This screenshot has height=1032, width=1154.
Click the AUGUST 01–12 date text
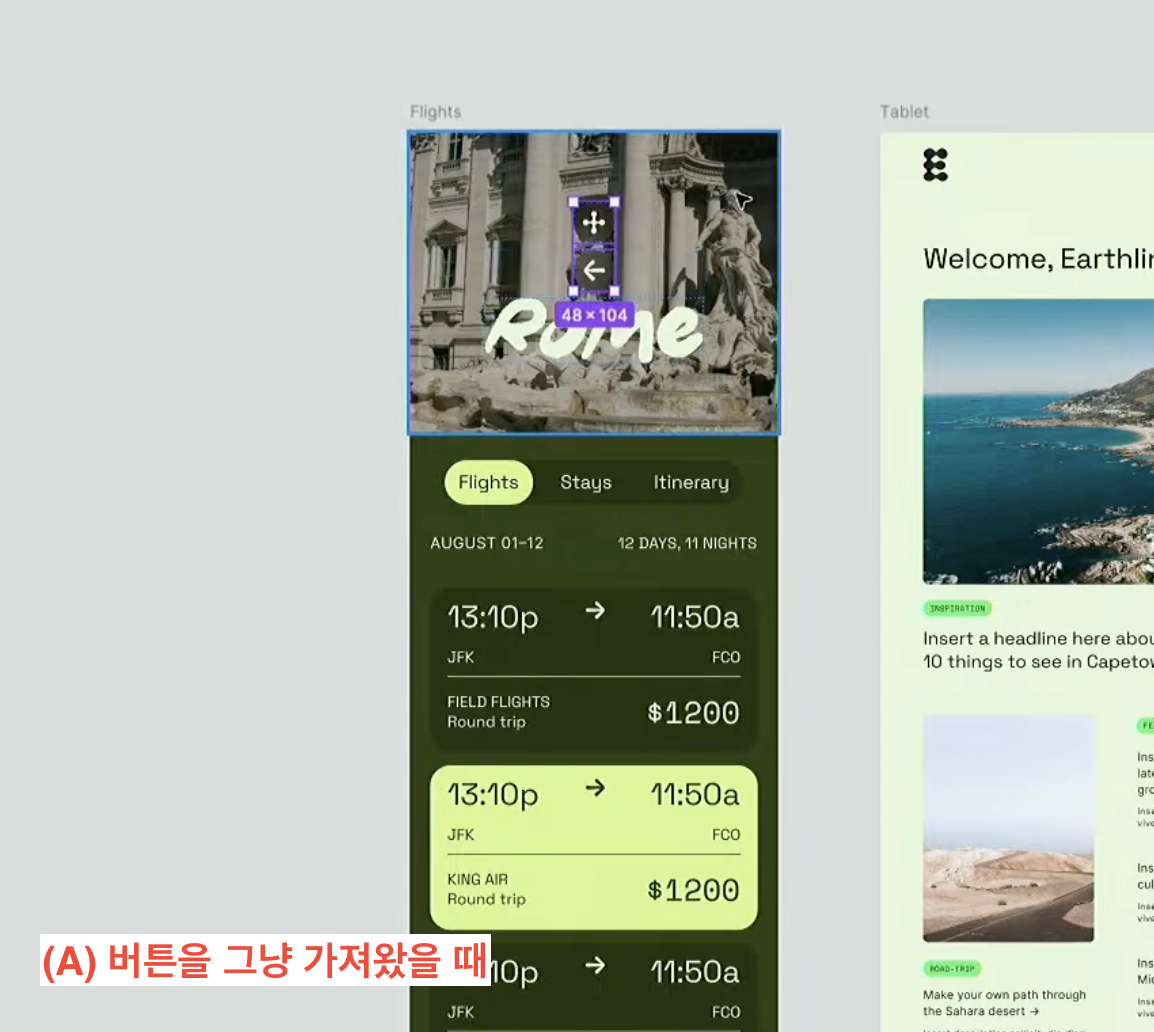pyautogui.click(x=486, y=543)
